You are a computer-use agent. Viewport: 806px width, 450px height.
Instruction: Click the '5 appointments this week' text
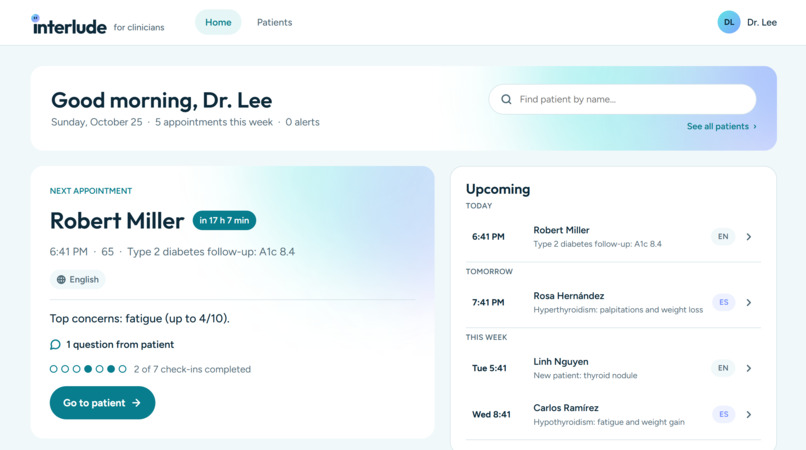(214, 122)
